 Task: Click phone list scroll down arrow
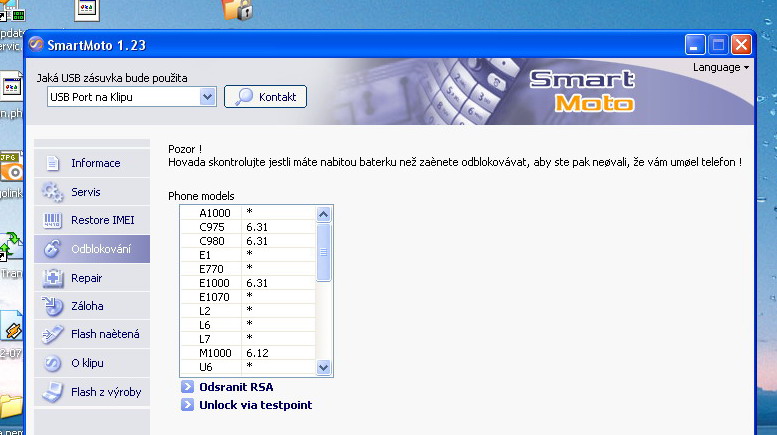[323, 368]
